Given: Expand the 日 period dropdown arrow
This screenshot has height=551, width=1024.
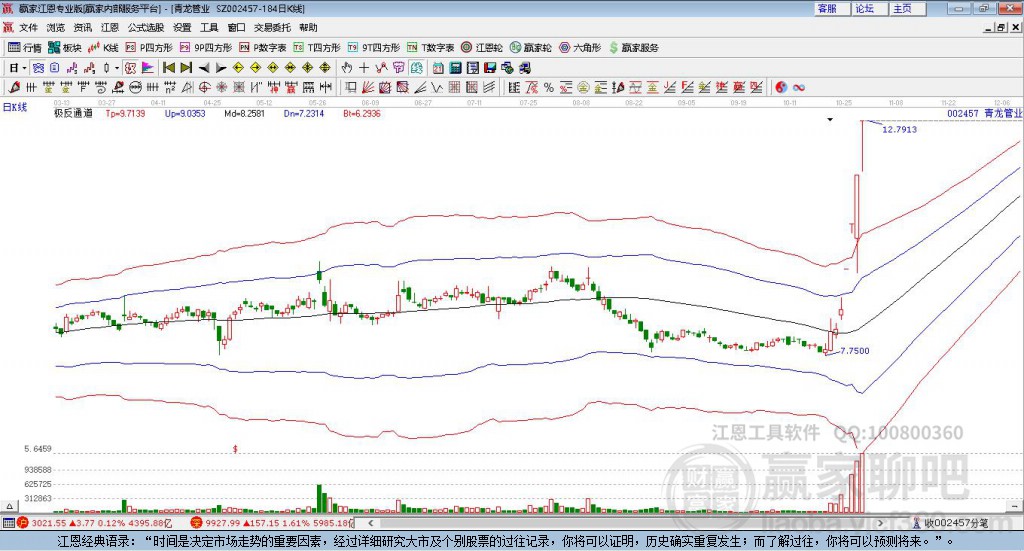Looking at the screenshot, I should (x=24, y=68).
